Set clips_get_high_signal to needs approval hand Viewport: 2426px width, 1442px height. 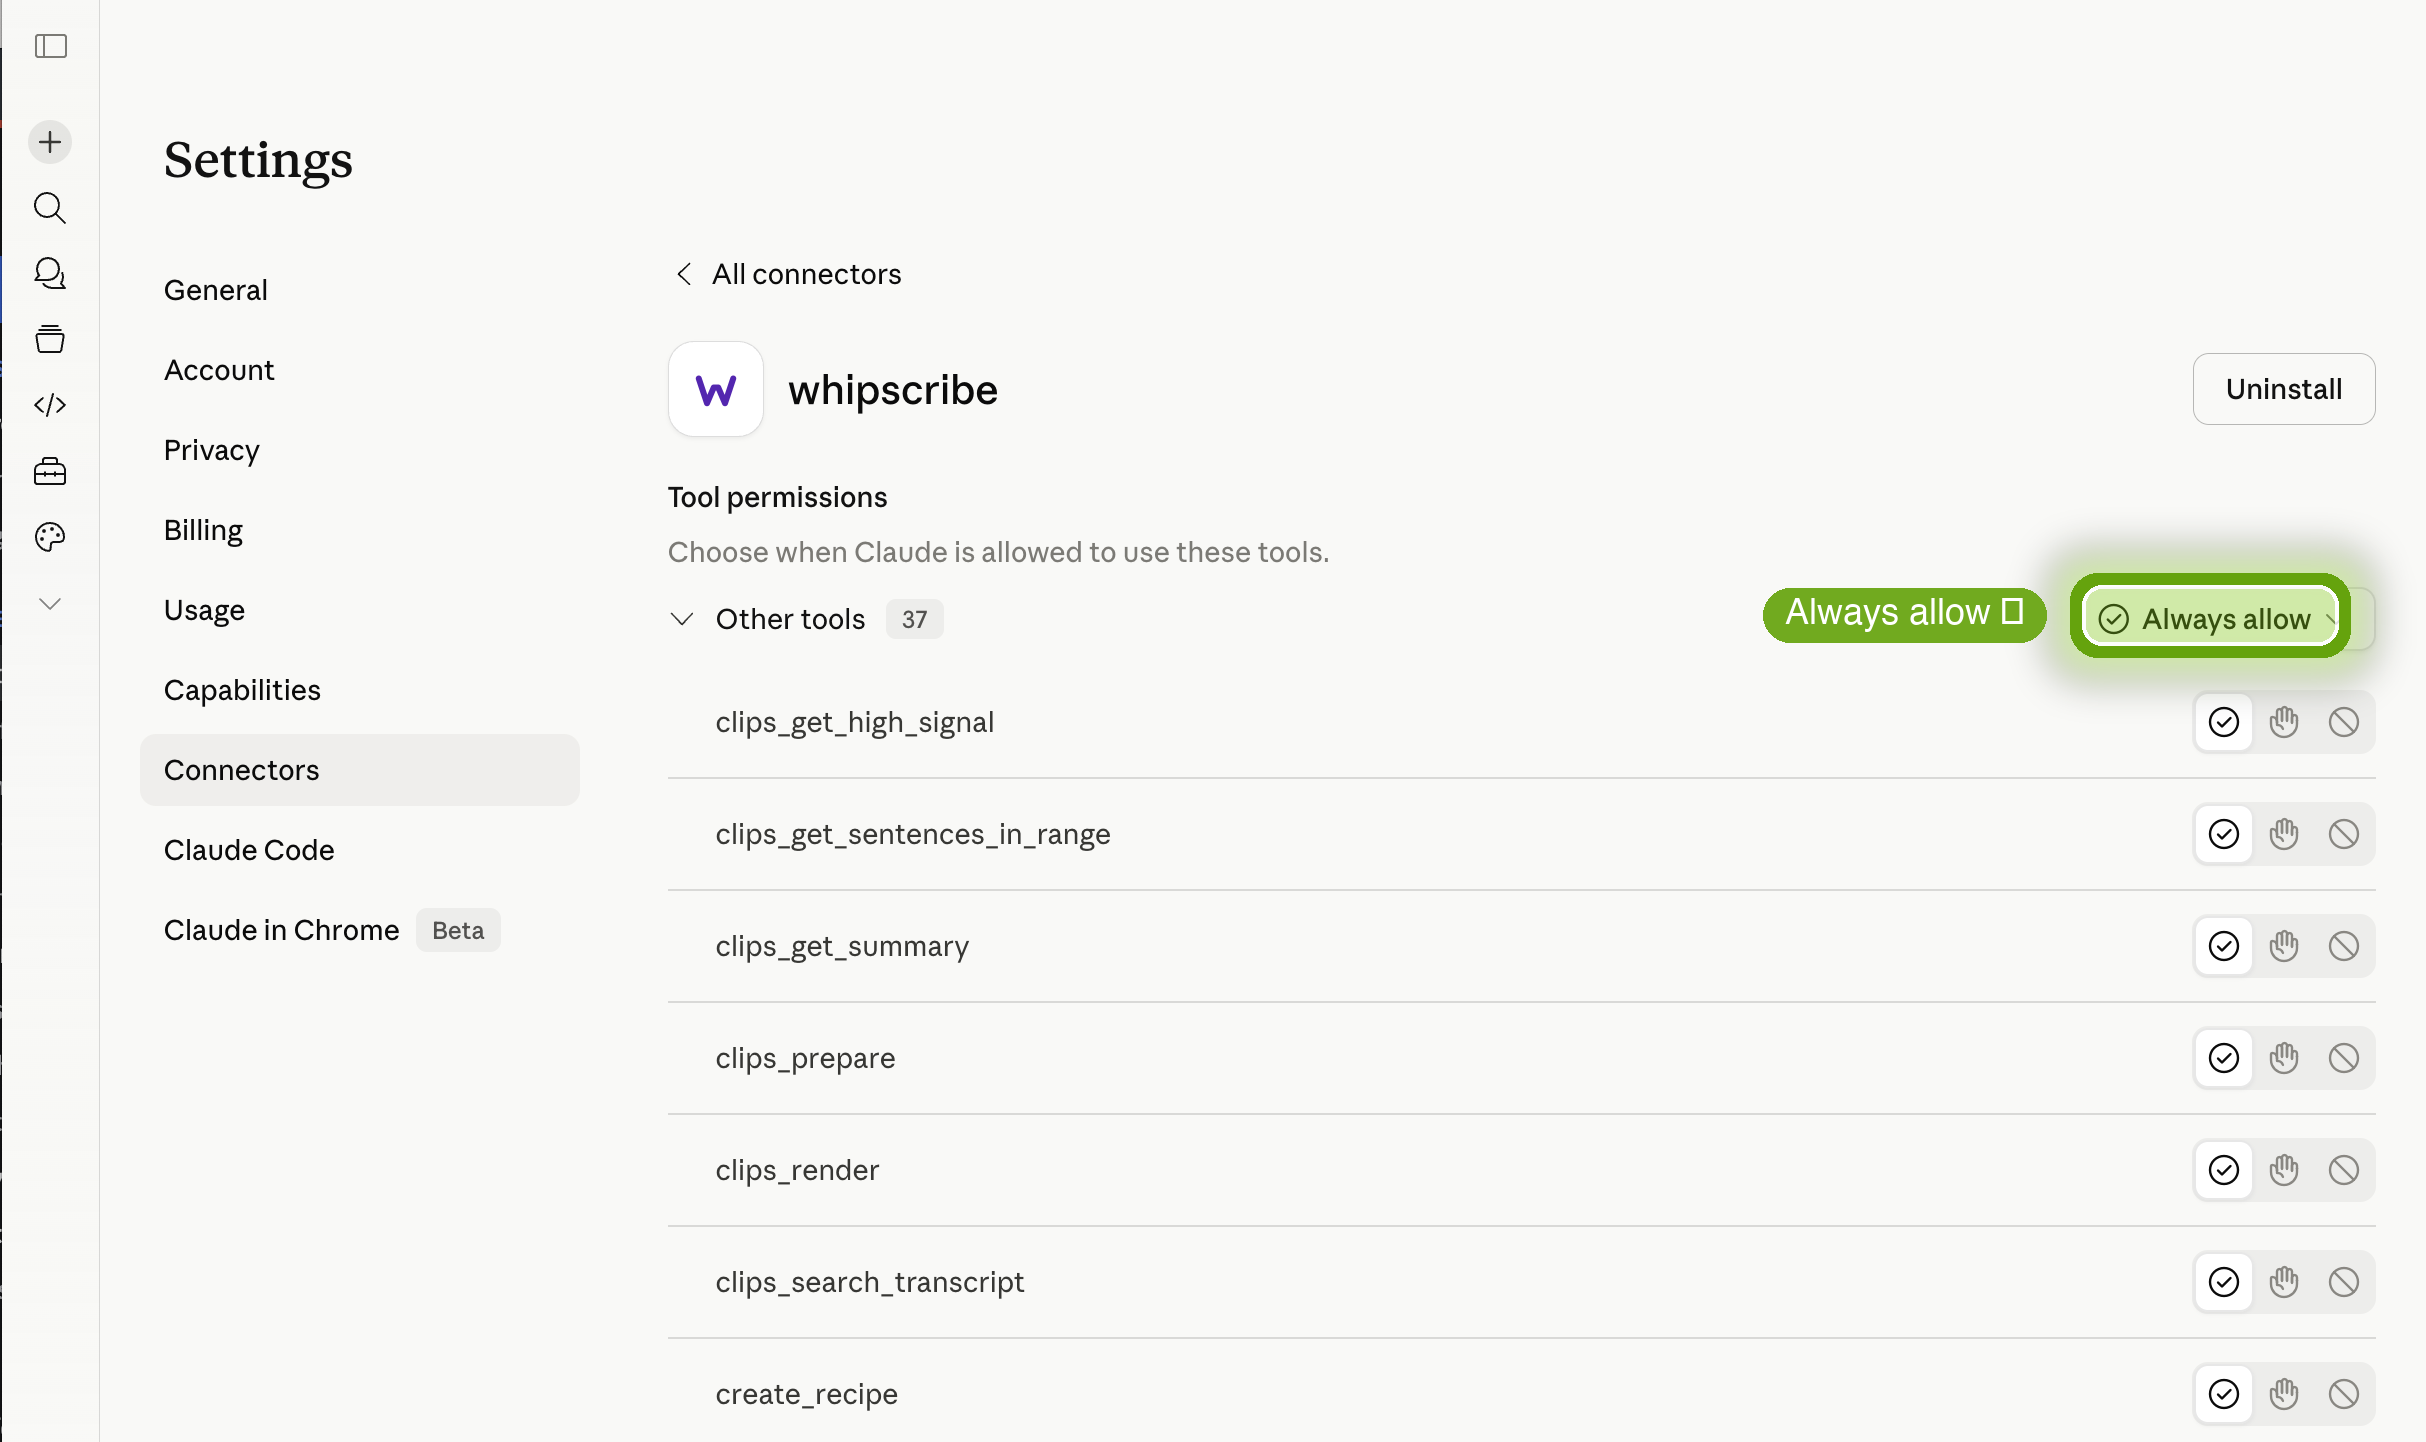[2284, 722]
